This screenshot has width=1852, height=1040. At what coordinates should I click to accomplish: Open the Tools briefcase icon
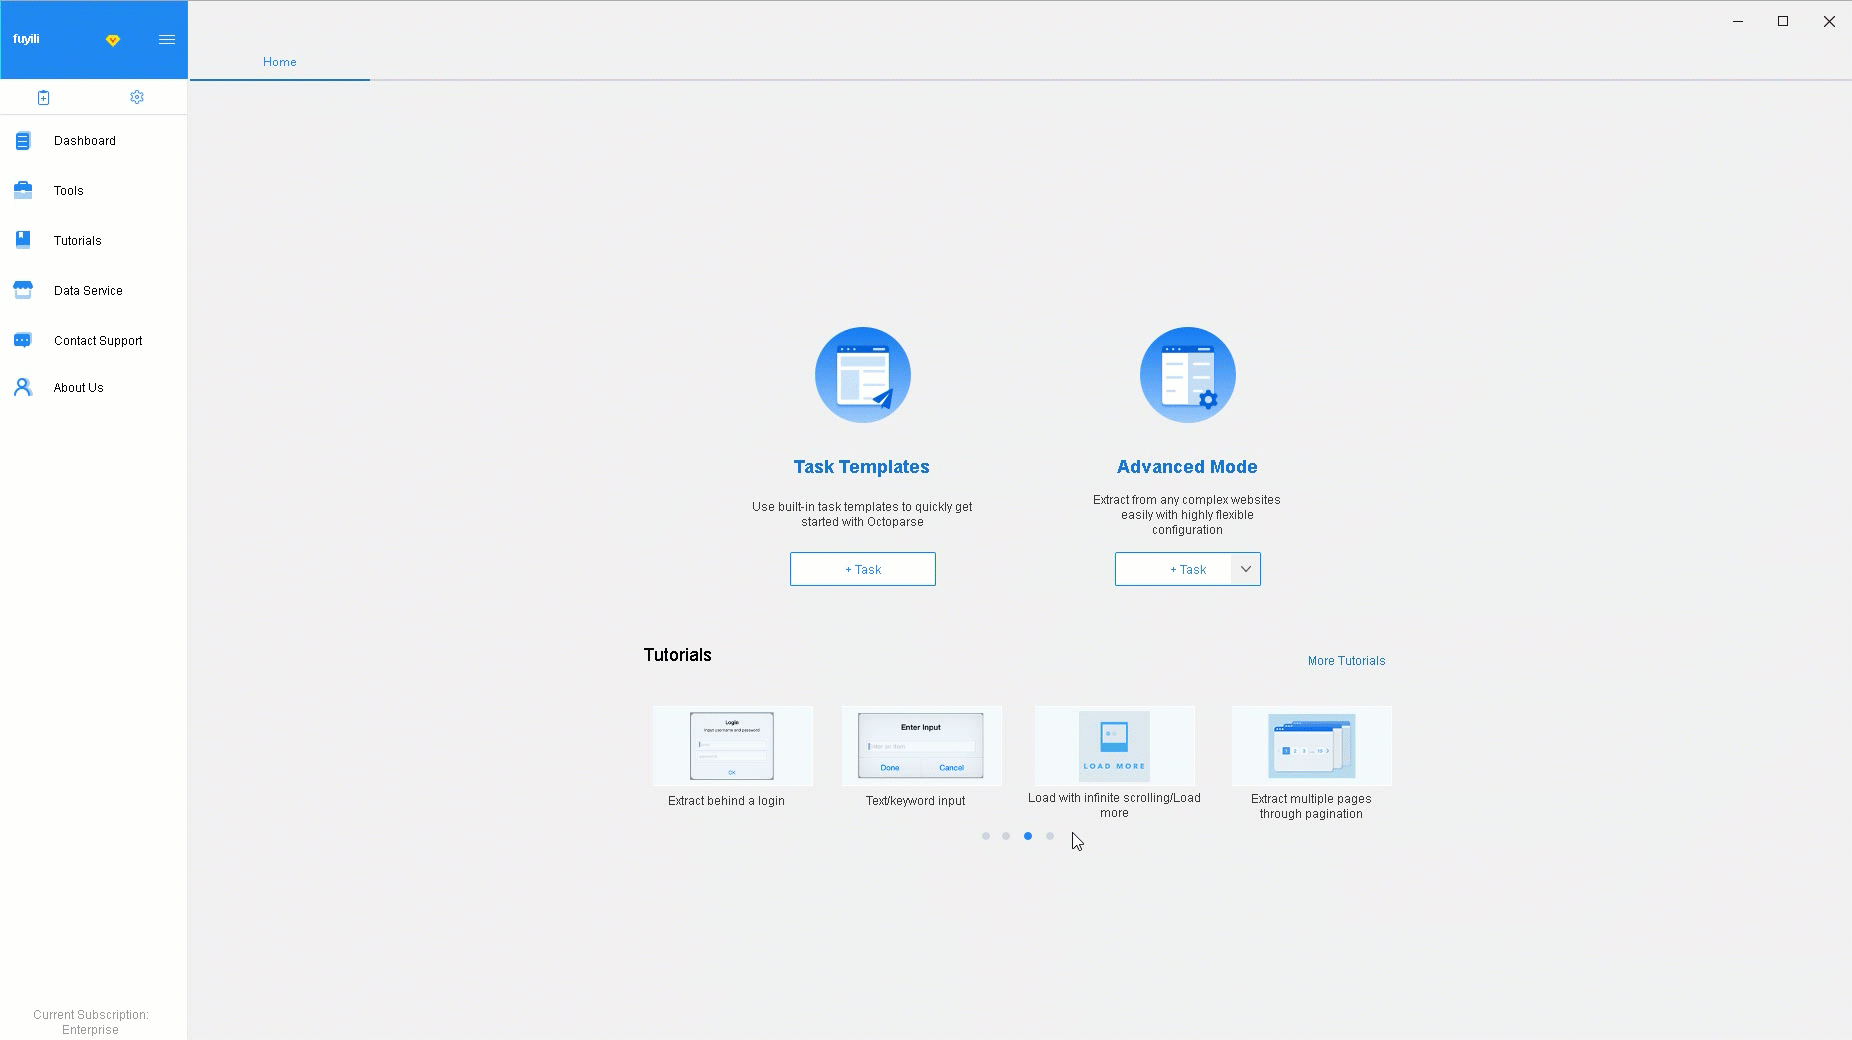[x=23, y=190]
